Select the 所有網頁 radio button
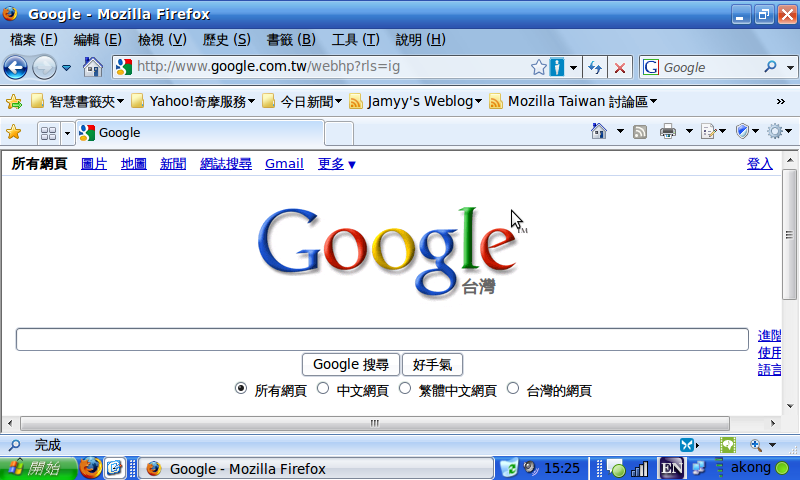This screenshot has width=800, height=480. 241,389
